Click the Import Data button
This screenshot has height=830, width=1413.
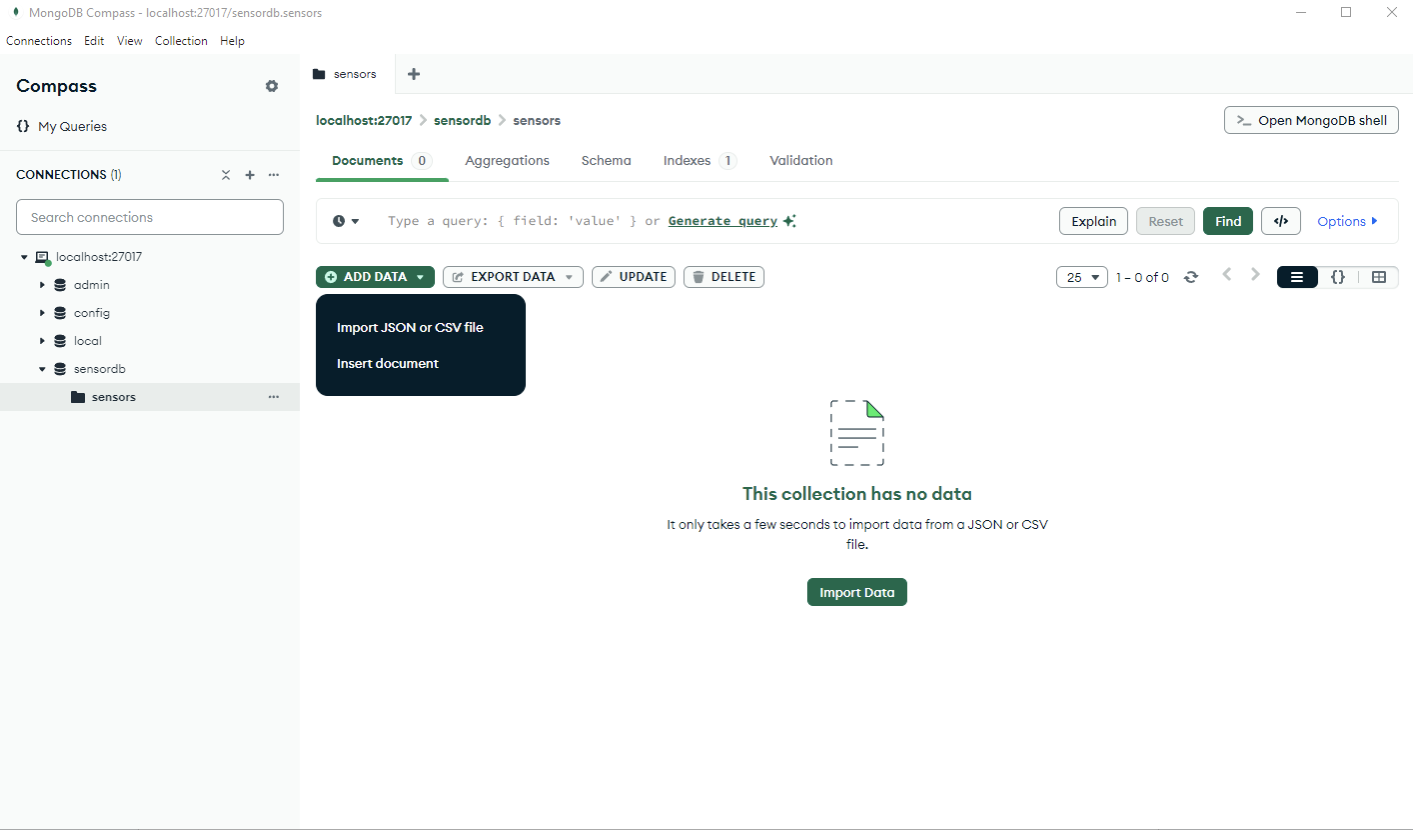pyautogui.click(x=857, y=592)
